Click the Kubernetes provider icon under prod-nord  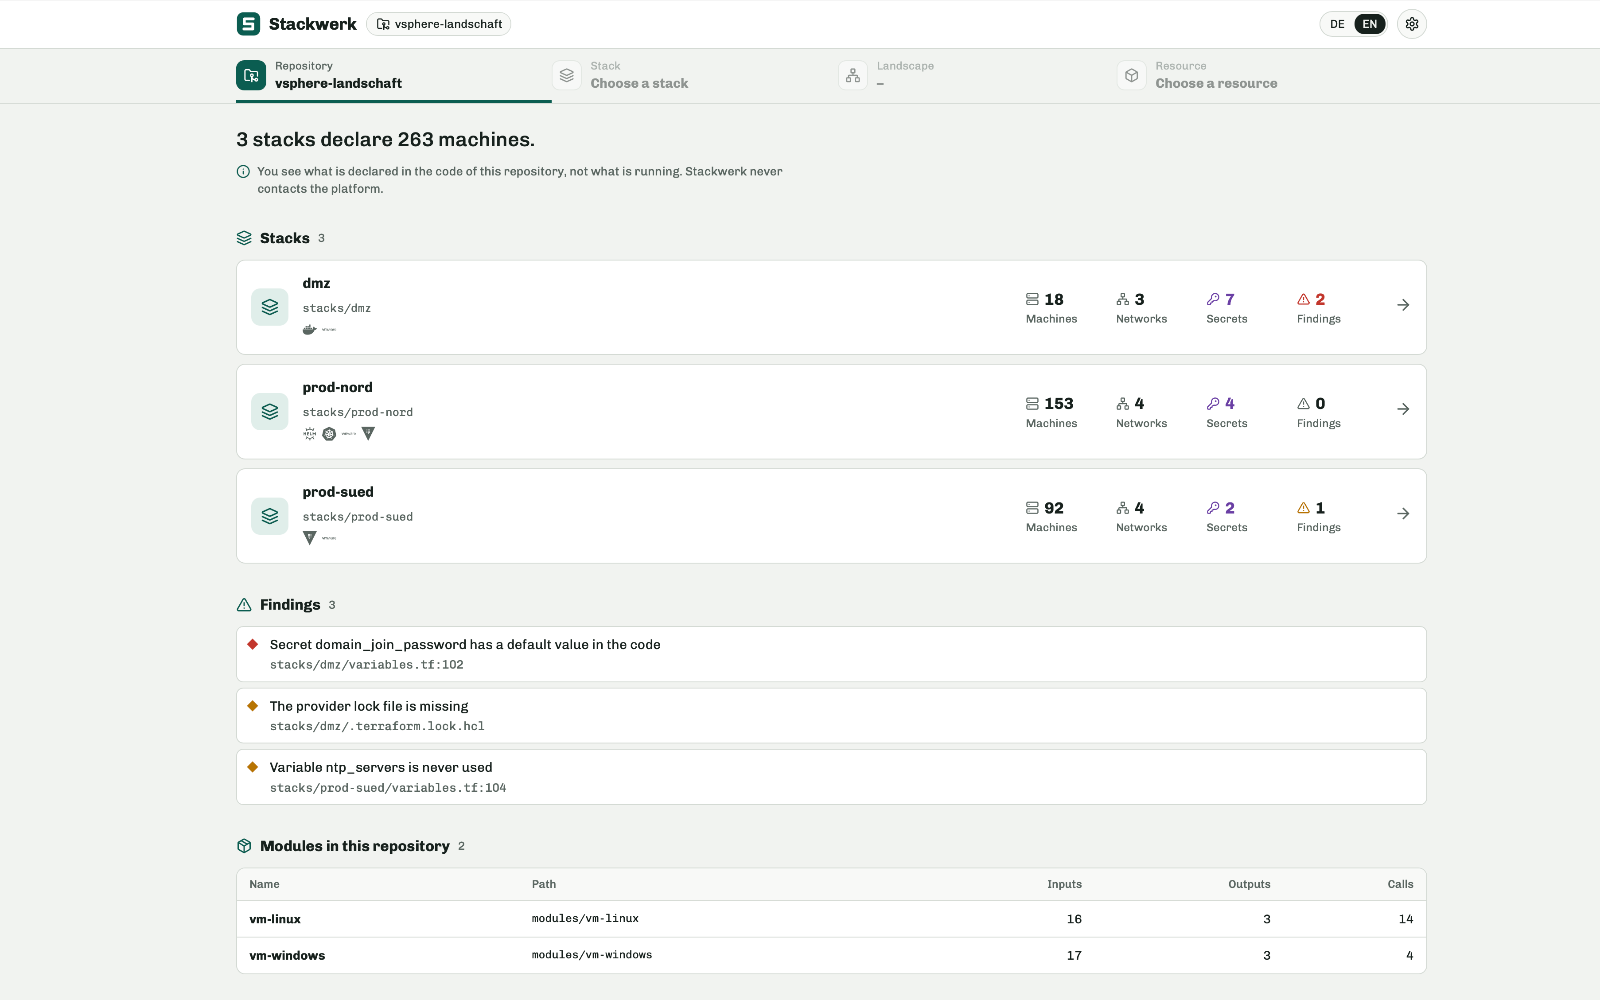click(329, 434)
